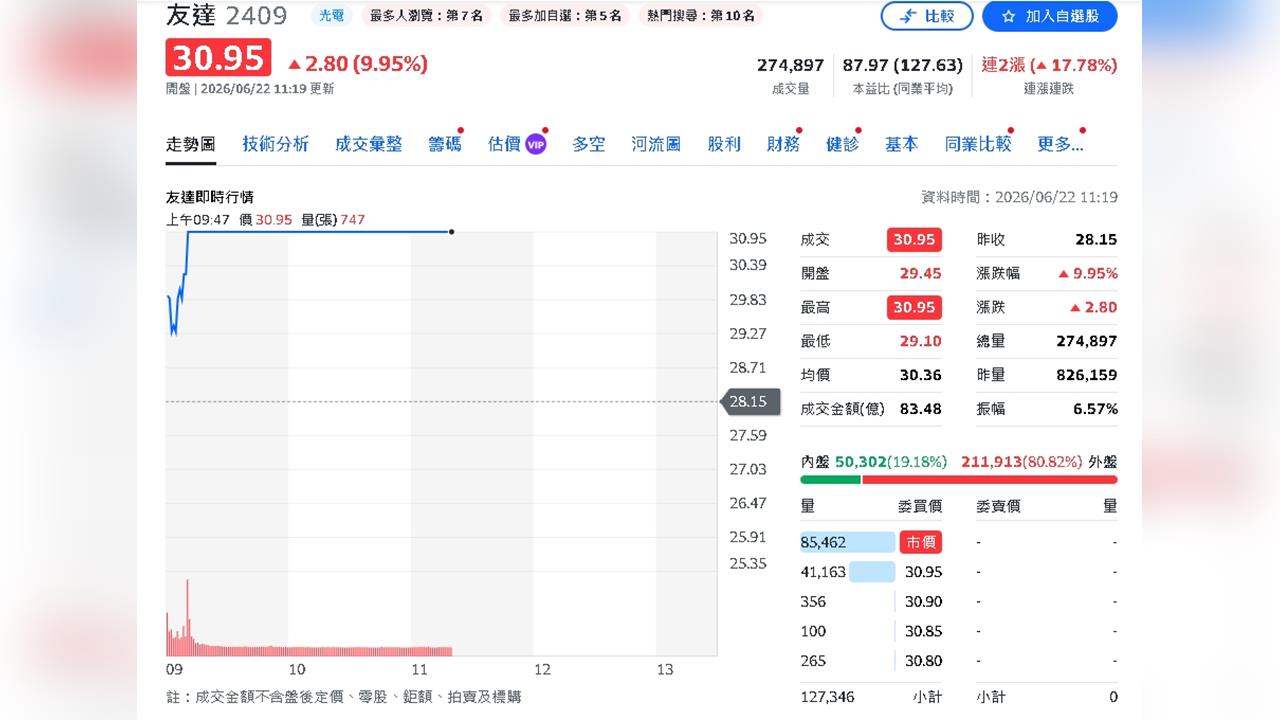Open the 基本 tab

(x=901, y=144)
